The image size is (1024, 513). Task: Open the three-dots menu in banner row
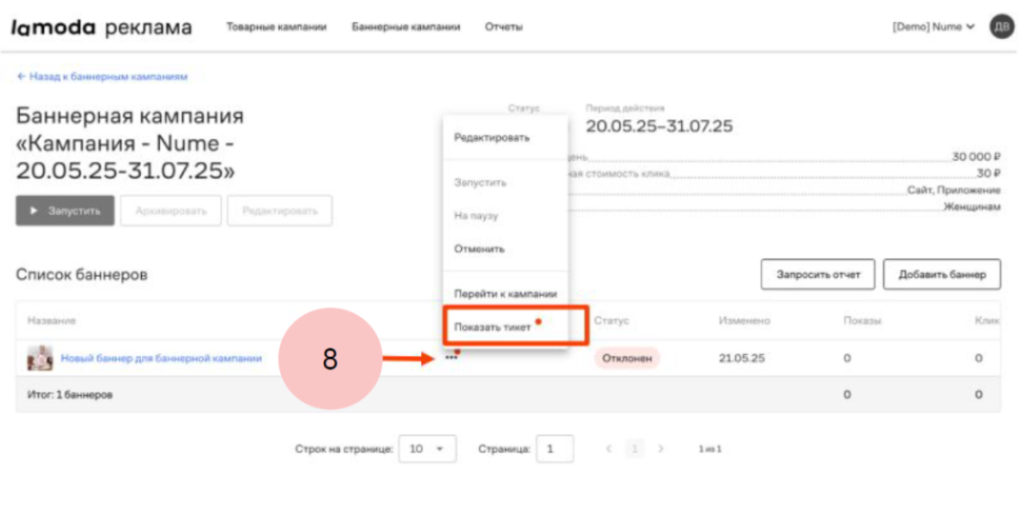(451, 358)
